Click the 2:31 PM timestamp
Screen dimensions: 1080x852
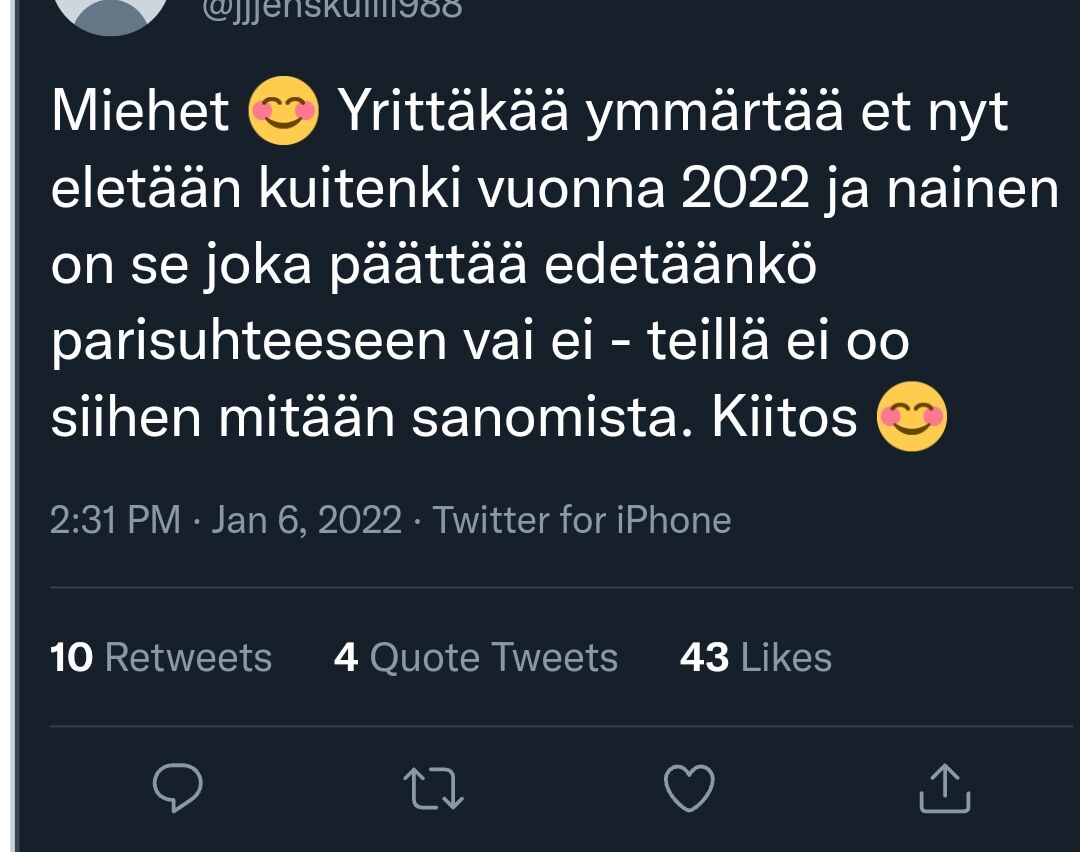click(115, 520)
